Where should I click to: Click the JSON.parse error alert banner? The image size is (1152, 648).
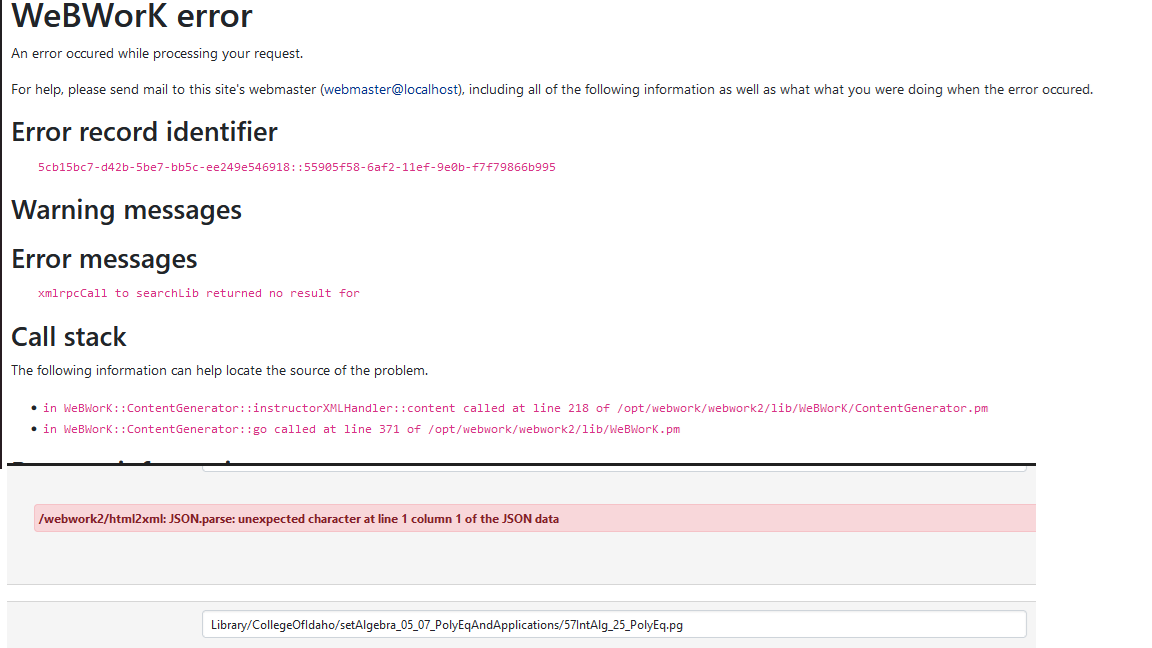(535, 518)
